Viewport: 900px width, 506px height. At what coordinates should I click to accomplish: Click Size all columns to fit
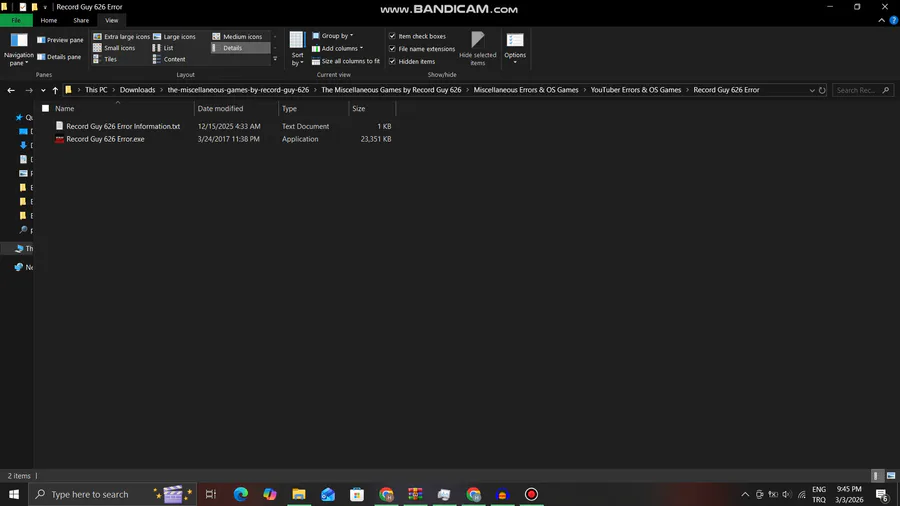(x=346, y=61)
